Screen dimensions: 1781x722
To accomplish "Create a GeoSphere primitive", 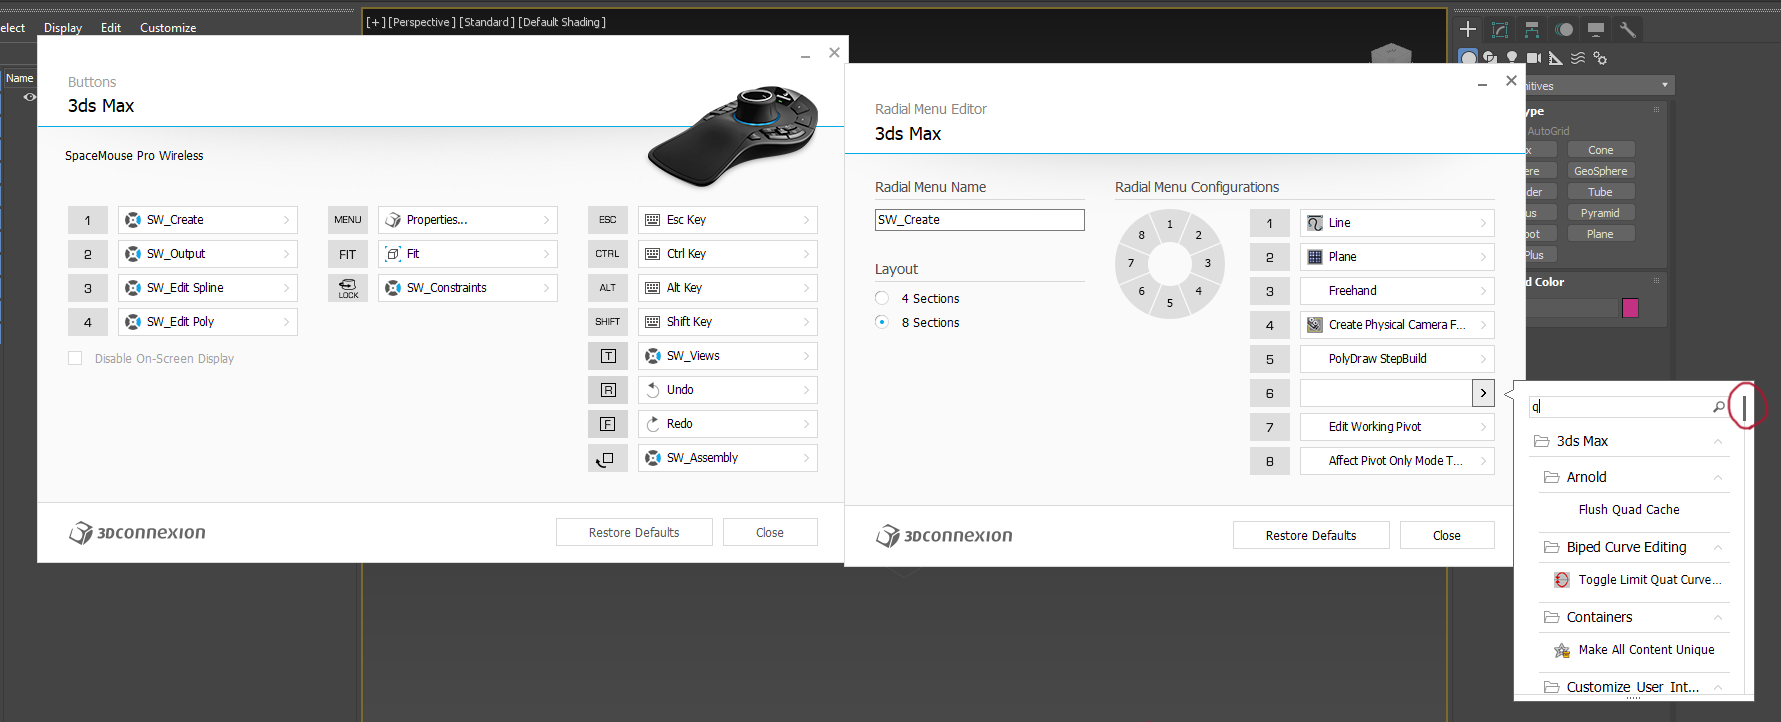I will pos(1600,171).
